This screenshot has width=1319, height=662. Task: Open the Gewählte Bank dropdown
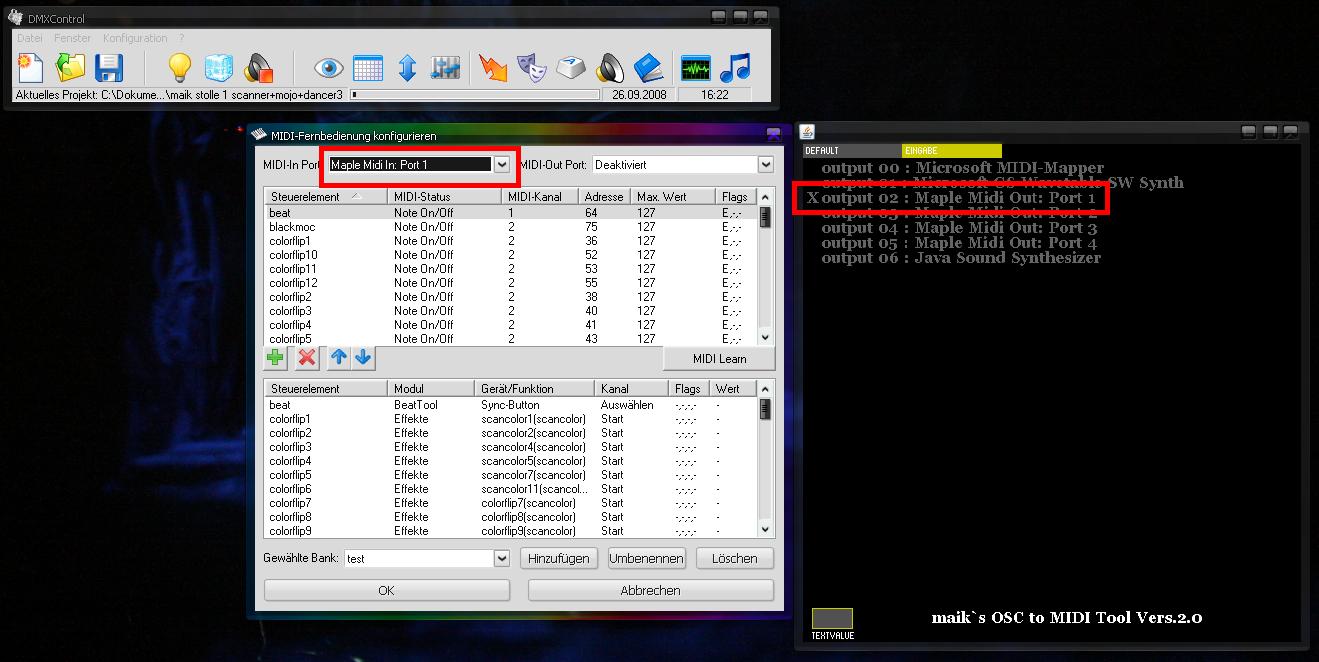pos(502,559)
